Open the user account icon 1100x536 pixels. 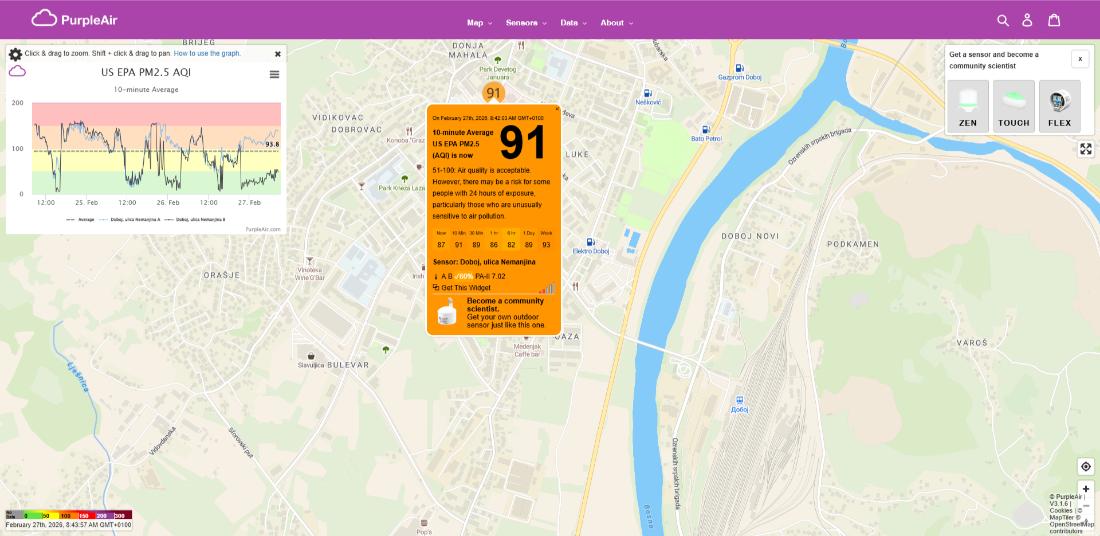pyautogui.click(x=1027, y=20)
